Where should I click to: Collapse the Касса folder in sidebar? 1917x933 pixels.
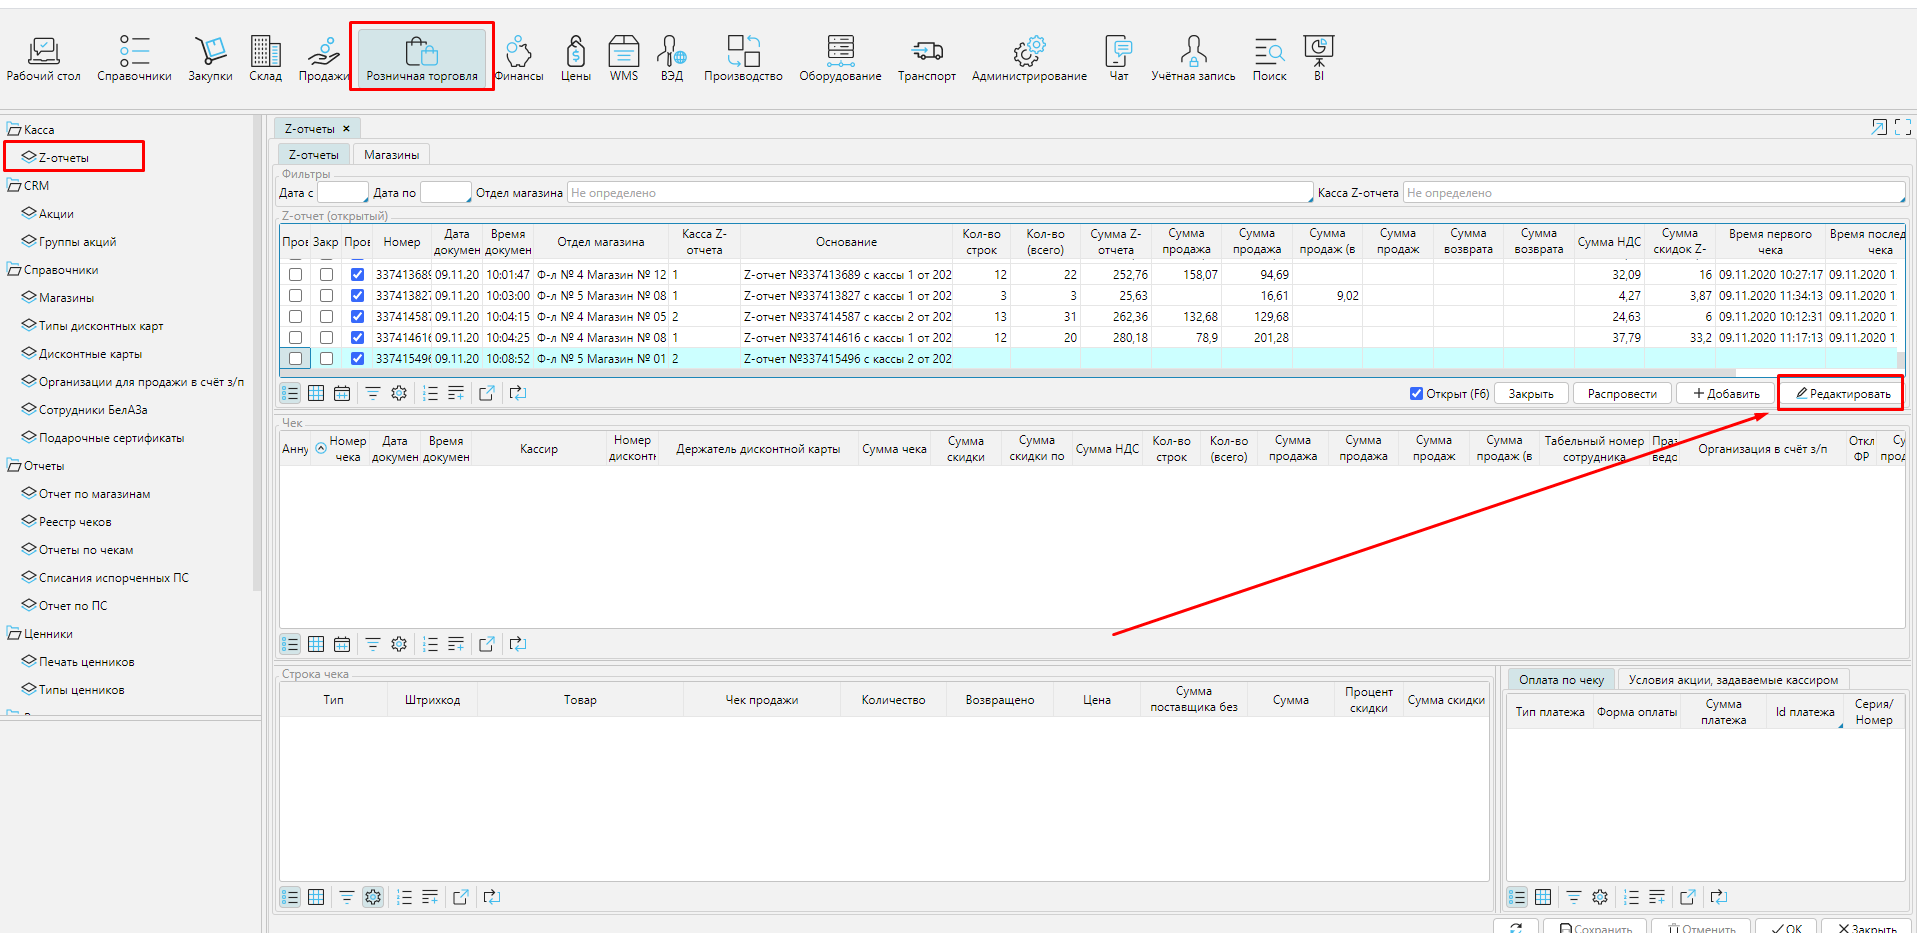click(14, 130)
